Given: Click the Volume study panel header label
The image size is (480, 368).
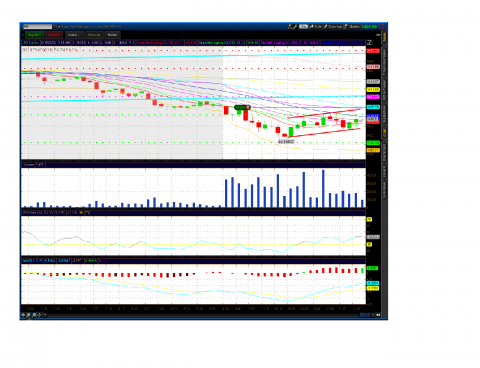Looking at the screenshot, I should pos(29,165).
